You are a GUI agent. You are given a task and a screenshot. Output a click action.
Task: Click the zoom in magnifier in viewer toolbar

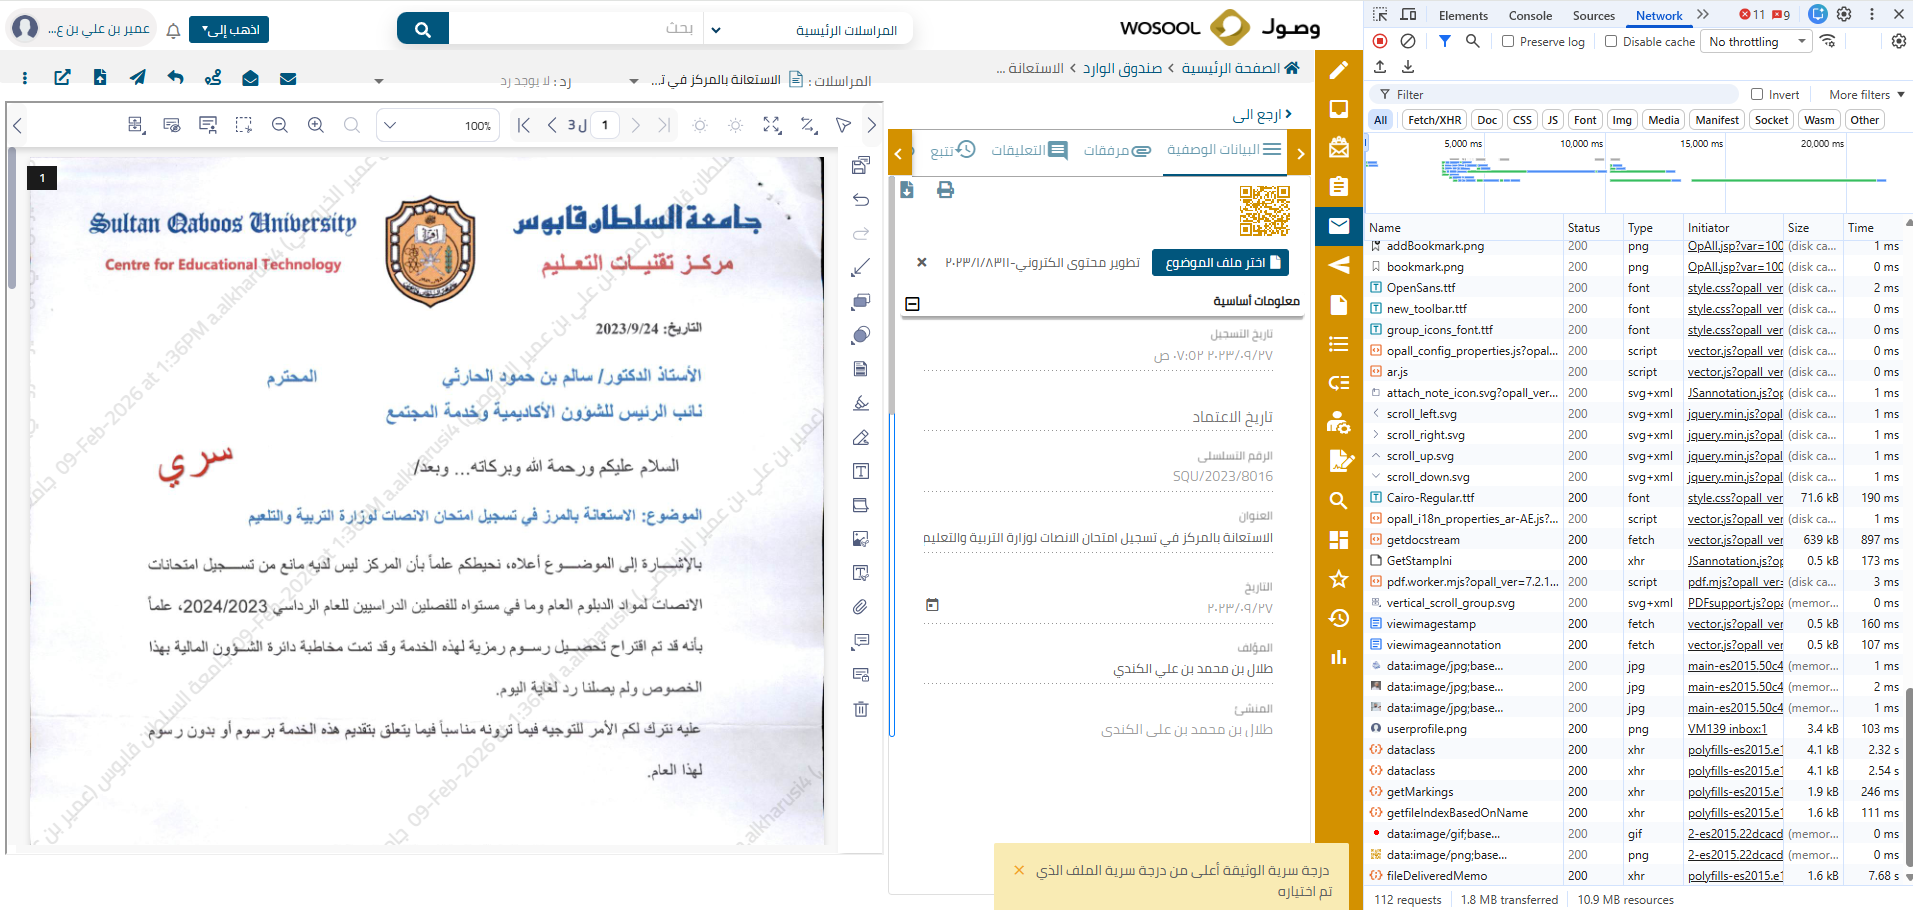(x=316, y=125)
